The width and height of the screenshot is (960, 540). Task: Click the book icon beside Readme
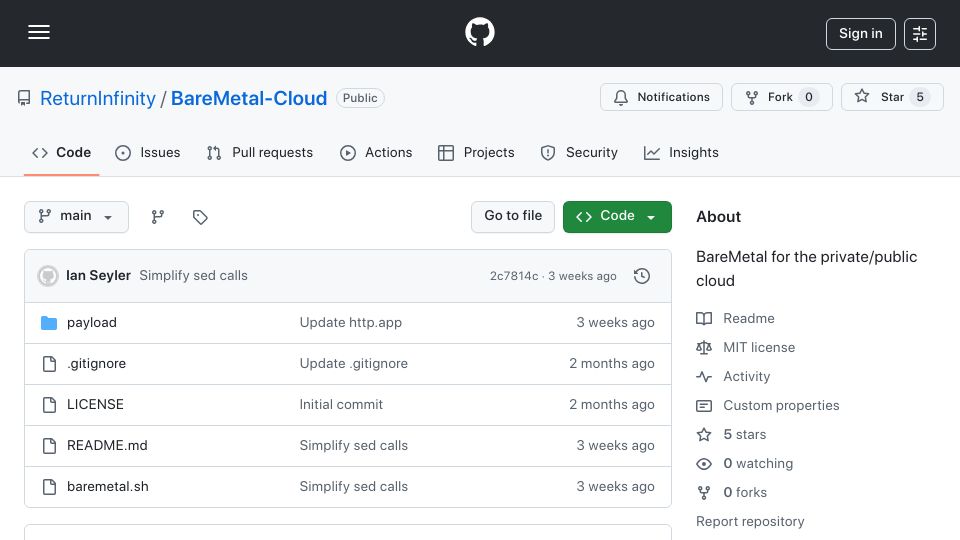704,318
